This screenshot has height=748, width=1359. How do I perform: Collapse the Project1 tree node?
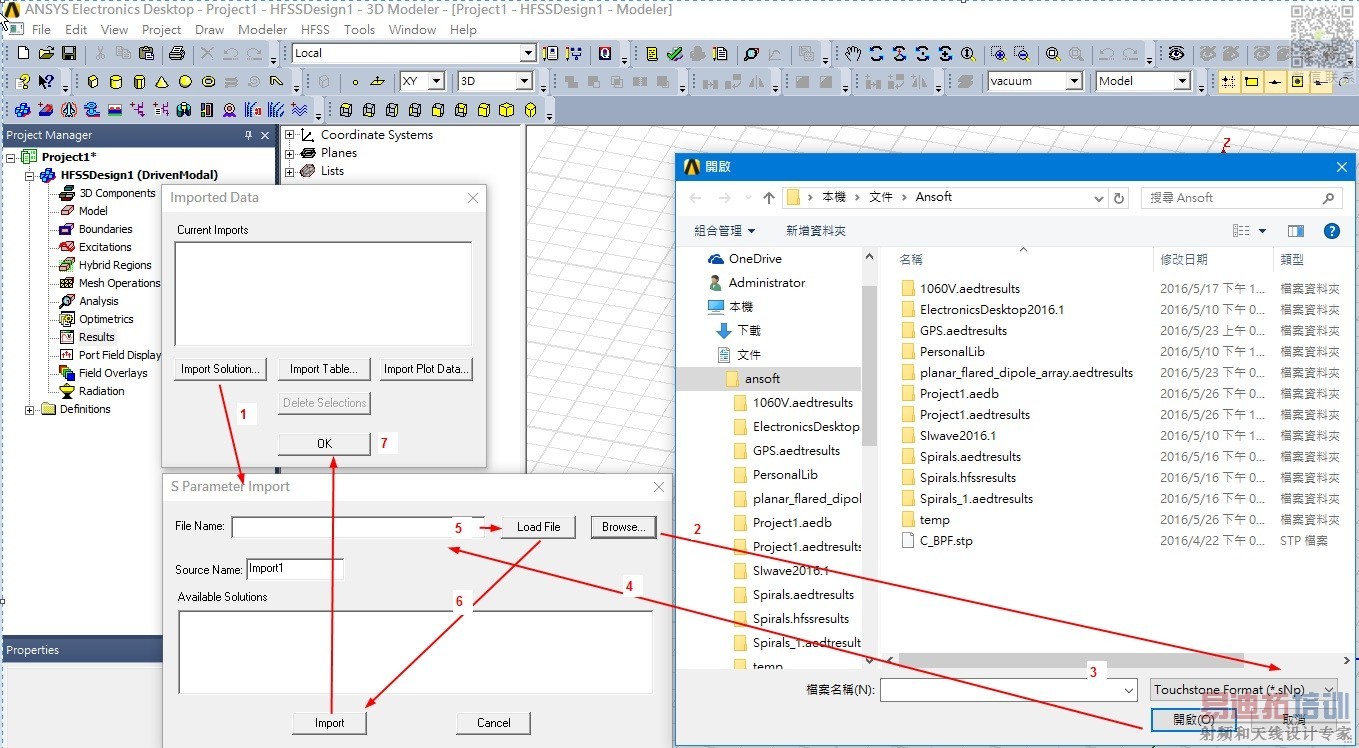point(11,157)
